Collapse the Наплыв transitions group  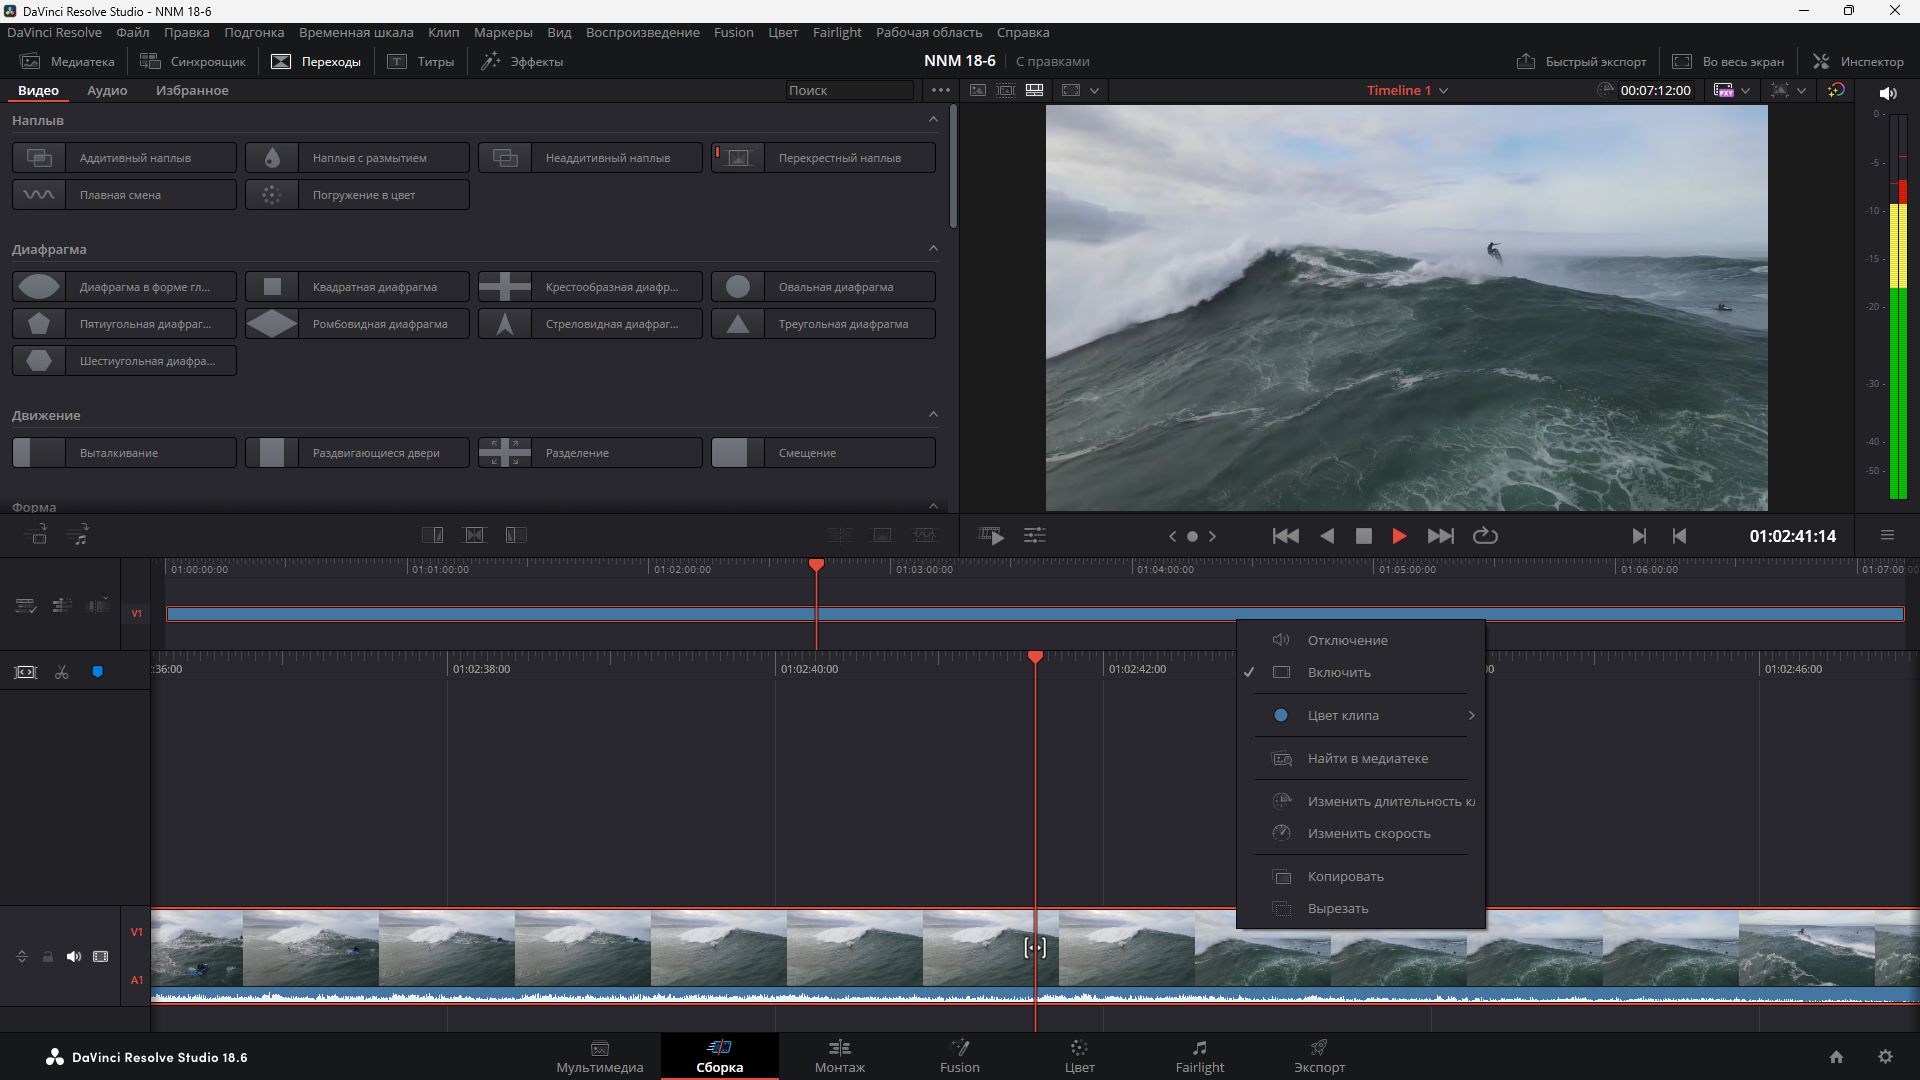coord(933,120)
